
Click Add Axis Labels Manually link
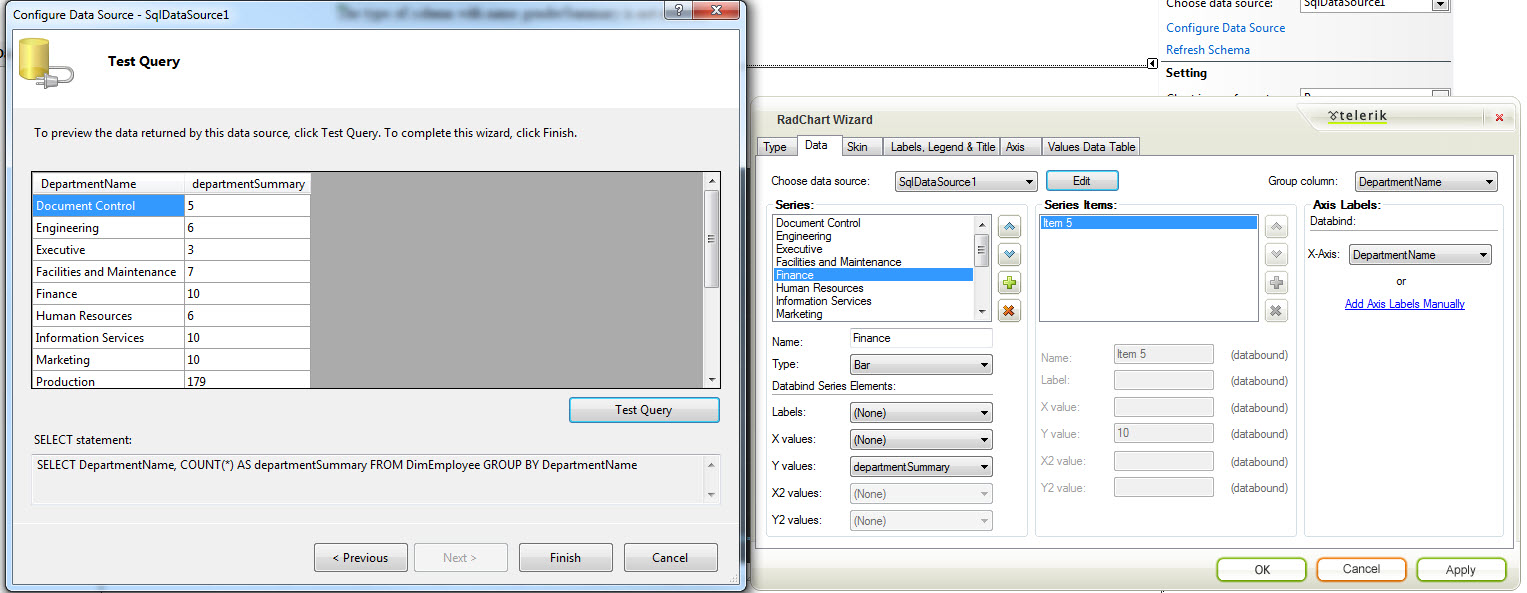coord(1404,304)
